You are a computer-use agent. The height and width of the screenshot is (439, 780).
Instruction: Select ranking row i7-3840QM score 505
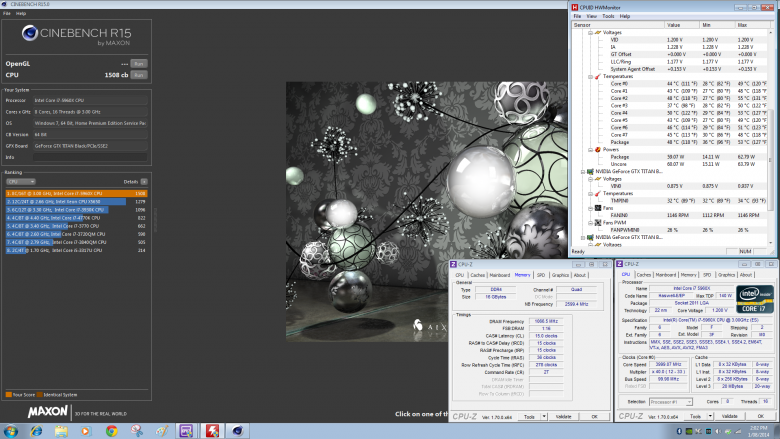click(77, 242)
